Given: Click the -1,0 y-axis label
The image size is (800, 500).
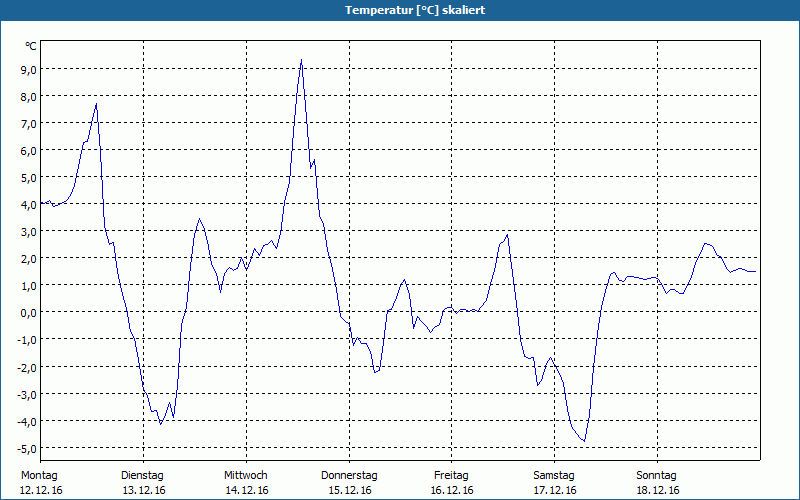Looking at the screenshot, I should click(x=27, y=340).
